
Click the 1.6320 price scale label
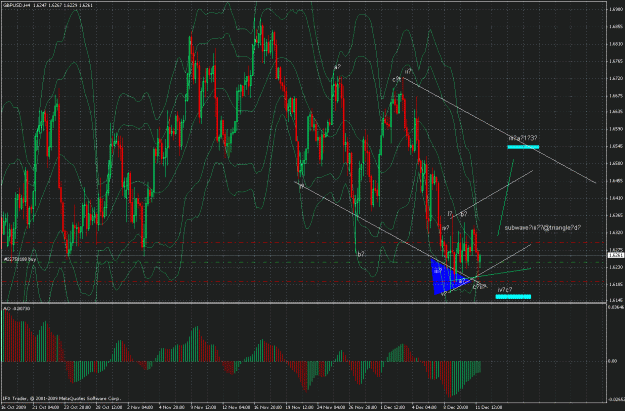[616, 232]
